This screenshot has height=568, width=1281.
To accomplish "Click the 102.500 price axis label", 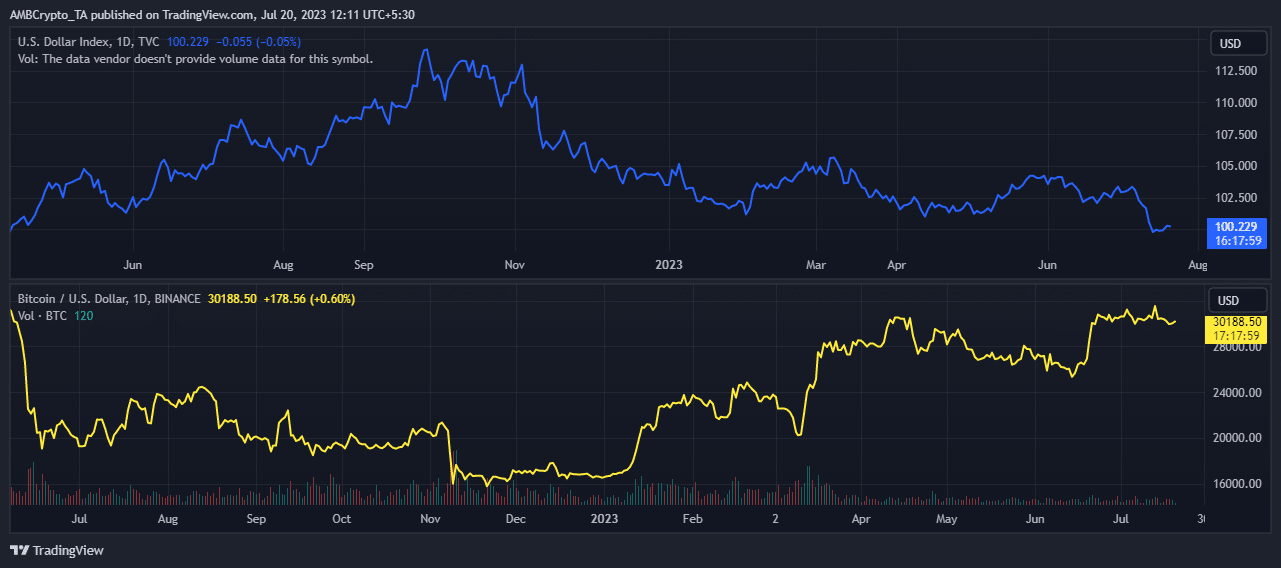I will [x=1235, y=197].
